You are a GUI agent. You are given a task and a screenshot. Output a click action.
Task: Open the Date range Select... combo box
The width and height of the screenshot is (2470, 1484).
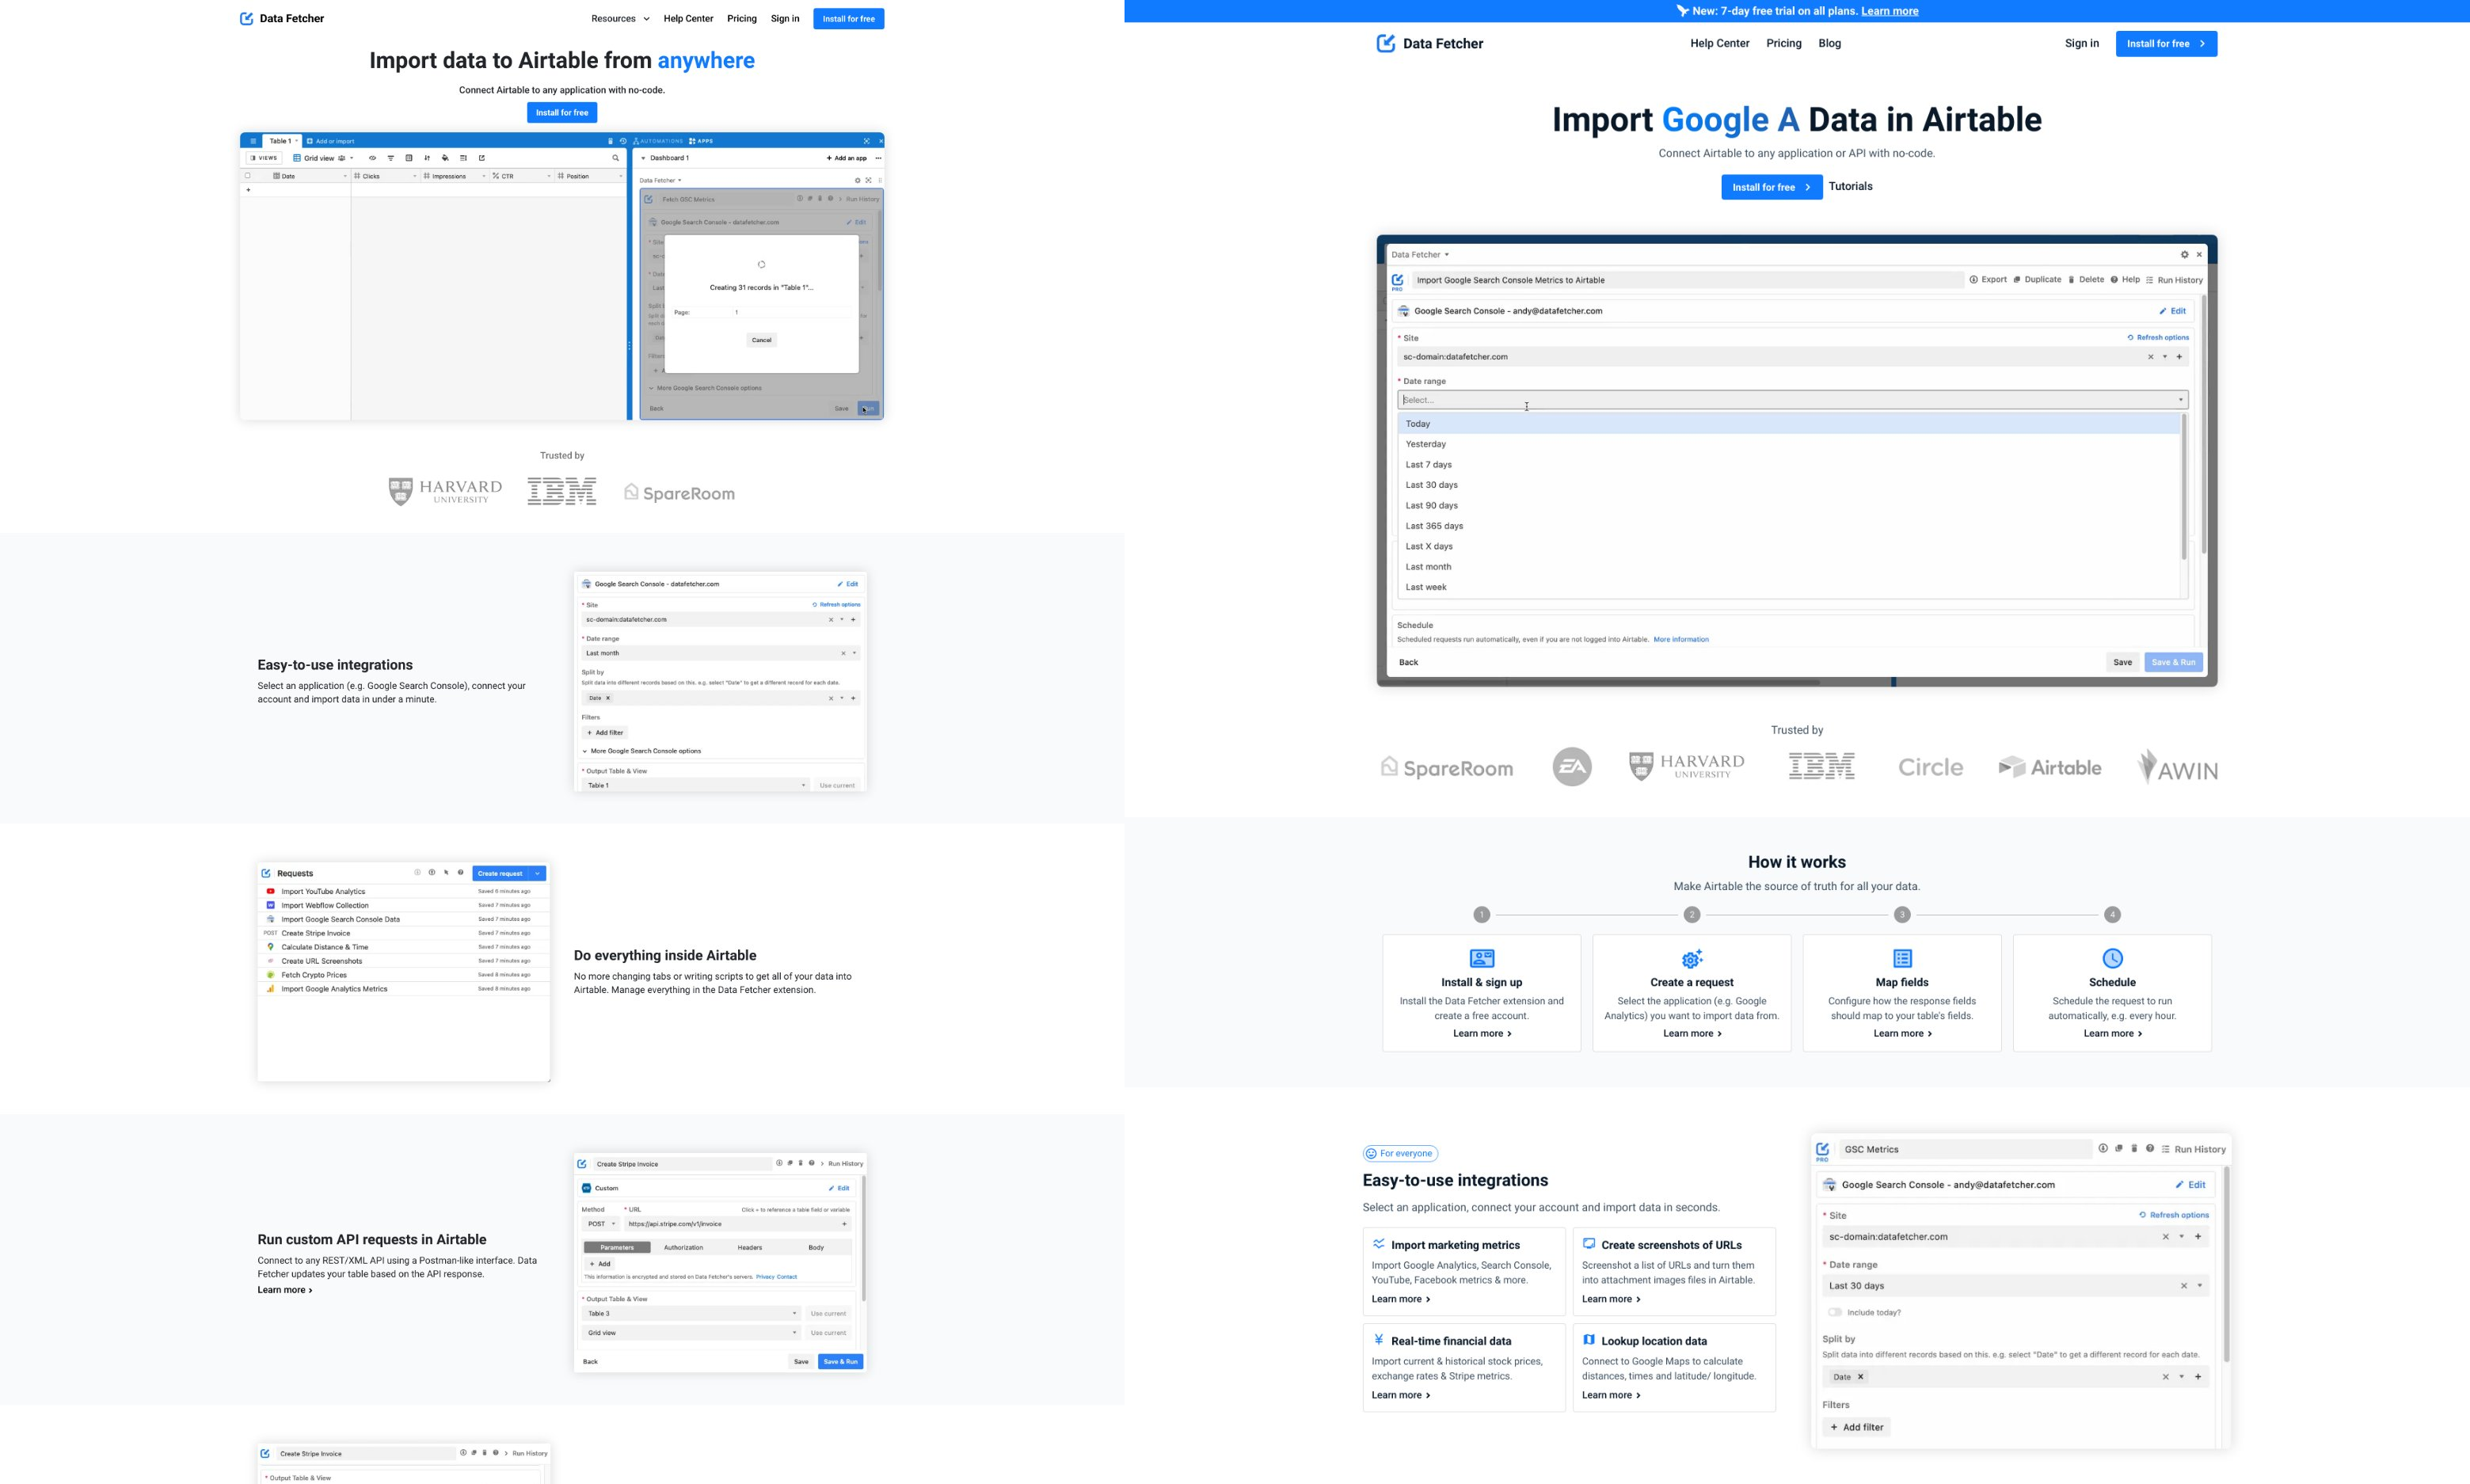click(1792, 400)
